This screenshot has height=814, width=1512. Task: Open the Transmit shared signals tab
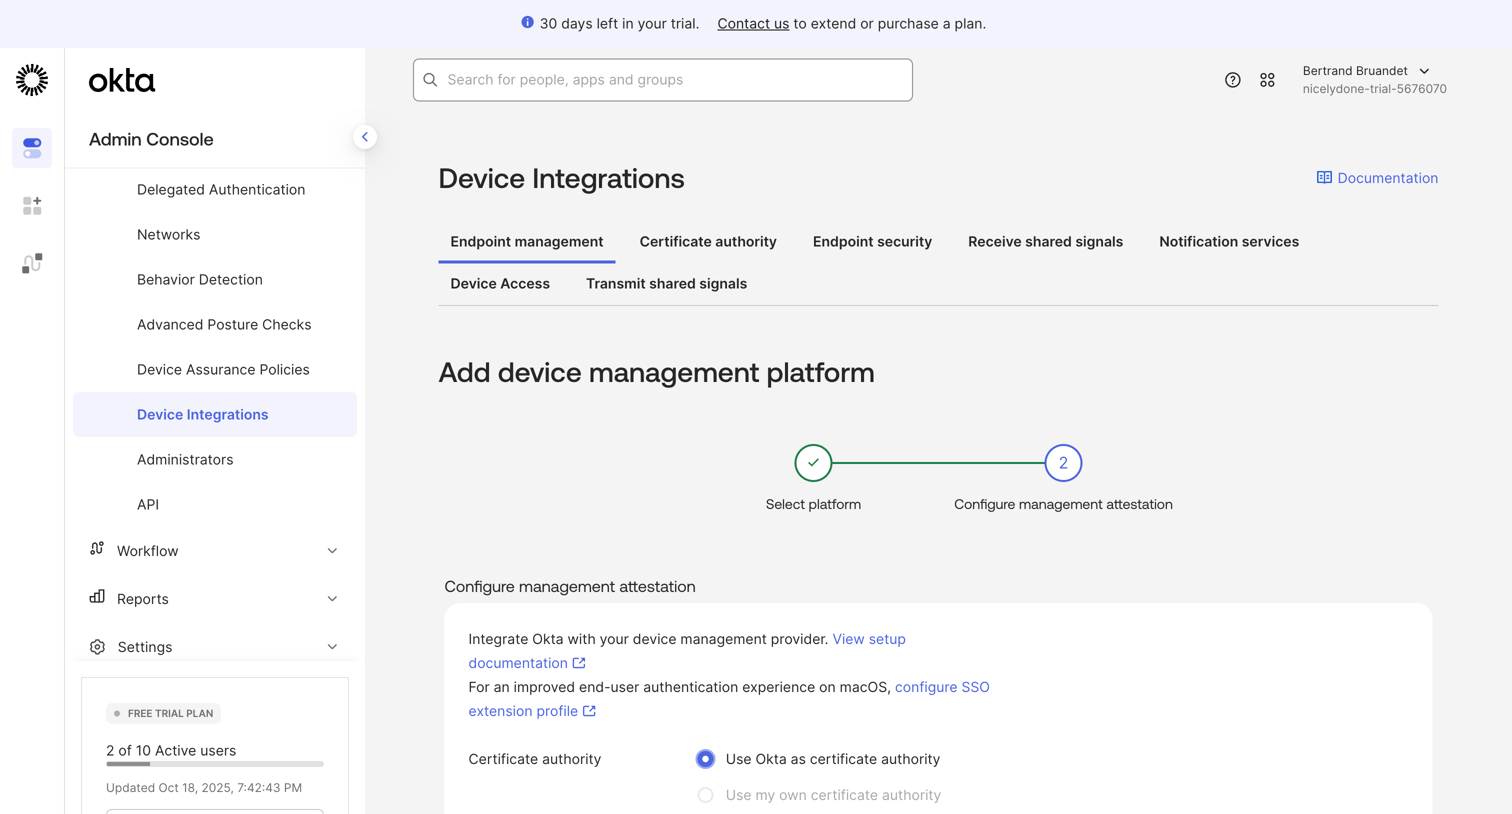666,284
